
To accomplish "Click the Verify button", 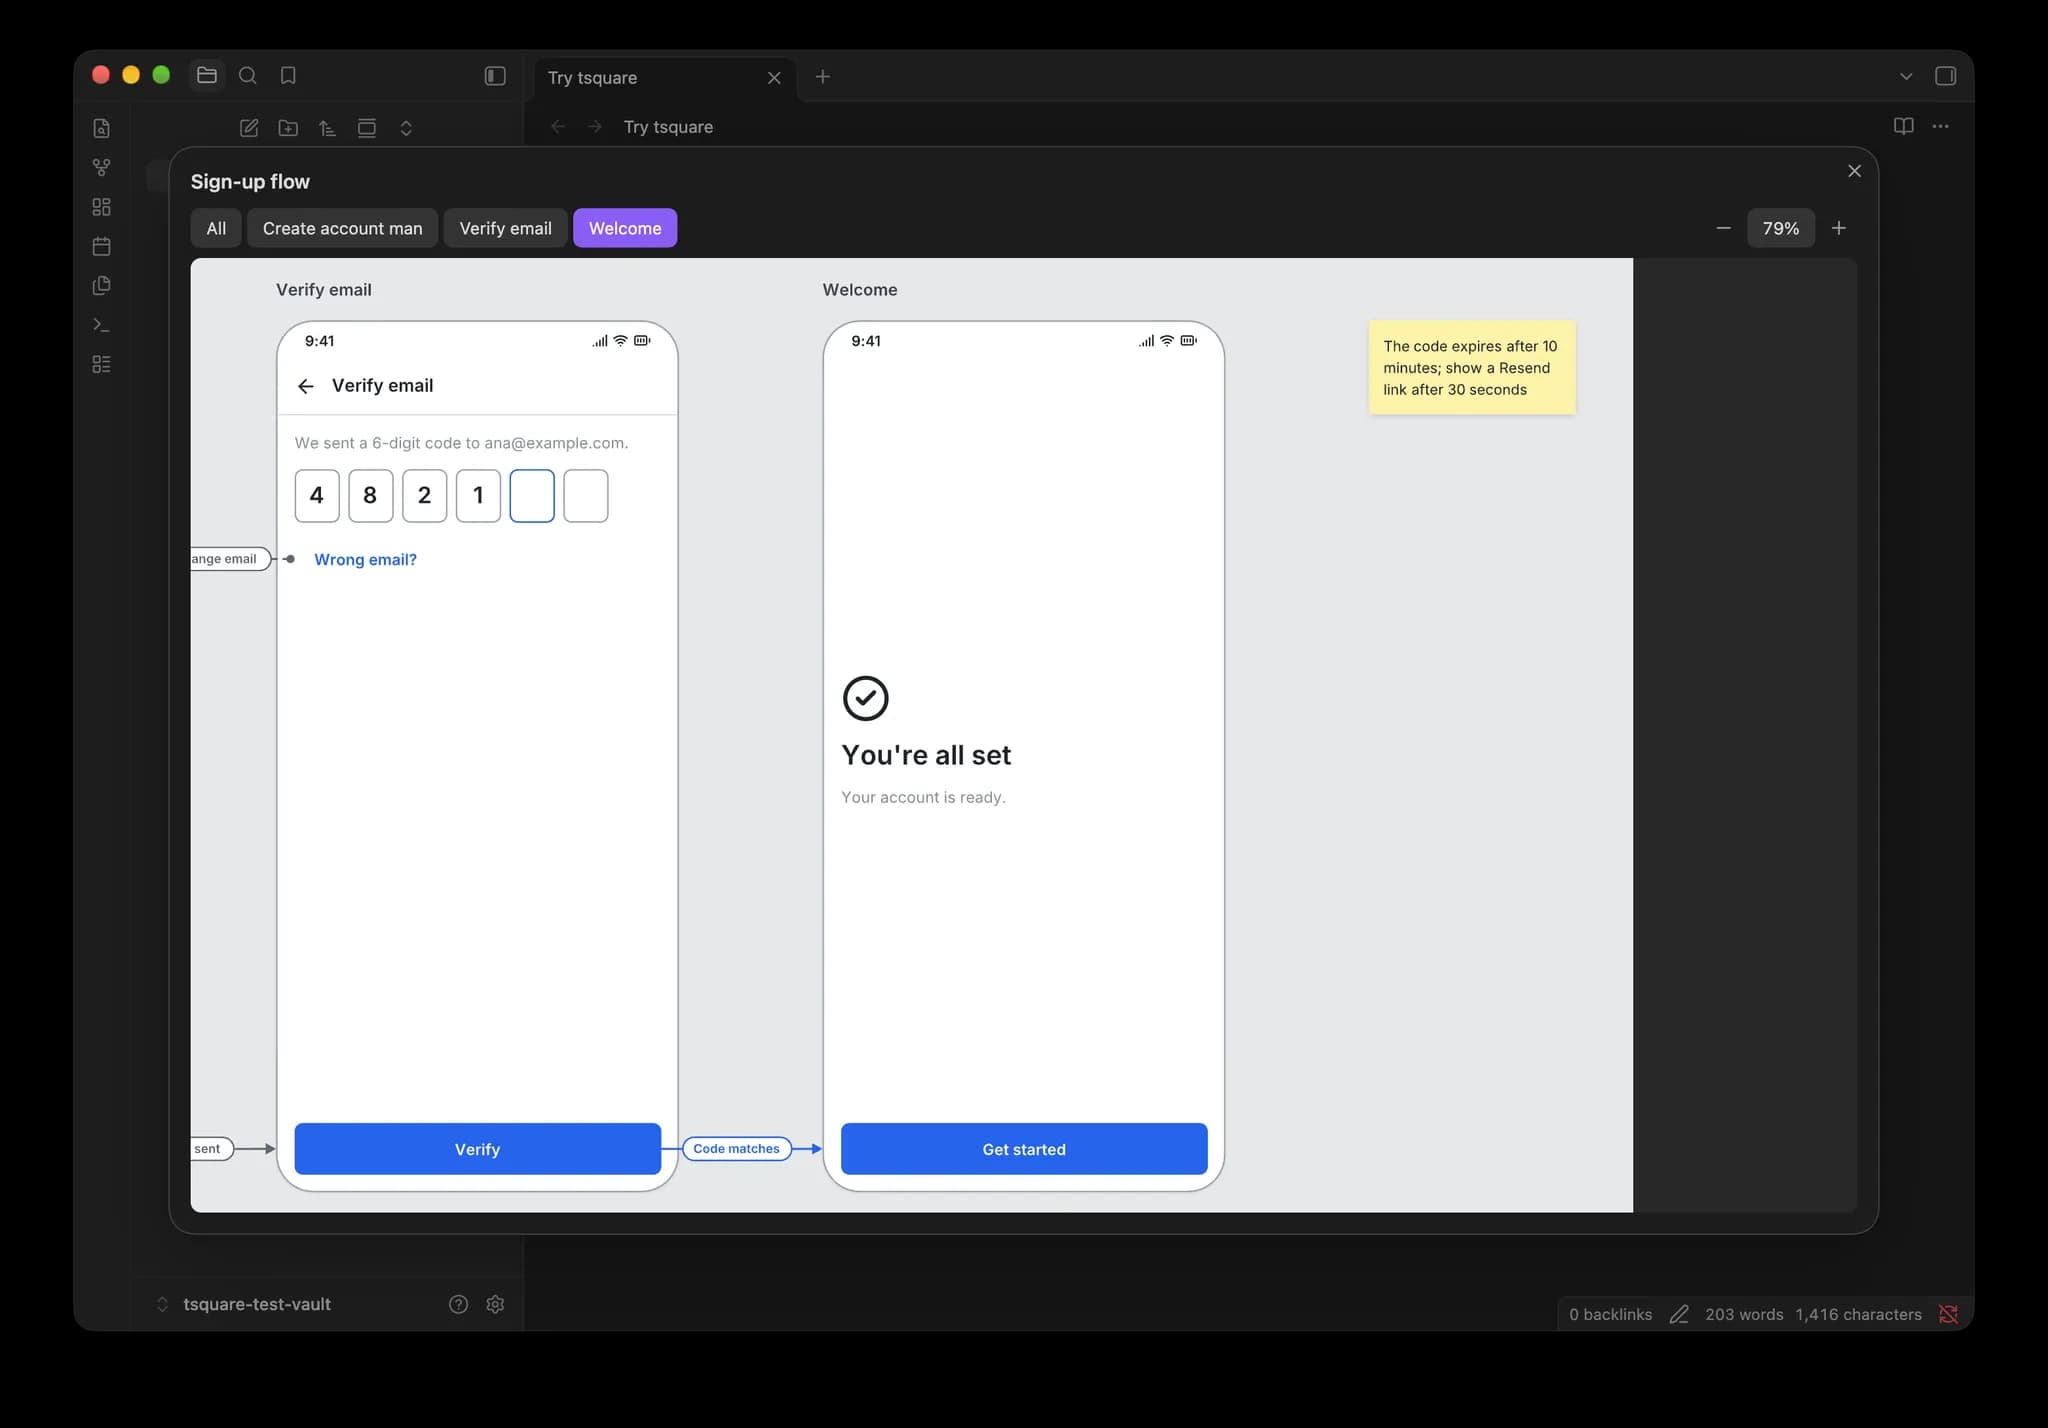I will (x=478, y=1149).
